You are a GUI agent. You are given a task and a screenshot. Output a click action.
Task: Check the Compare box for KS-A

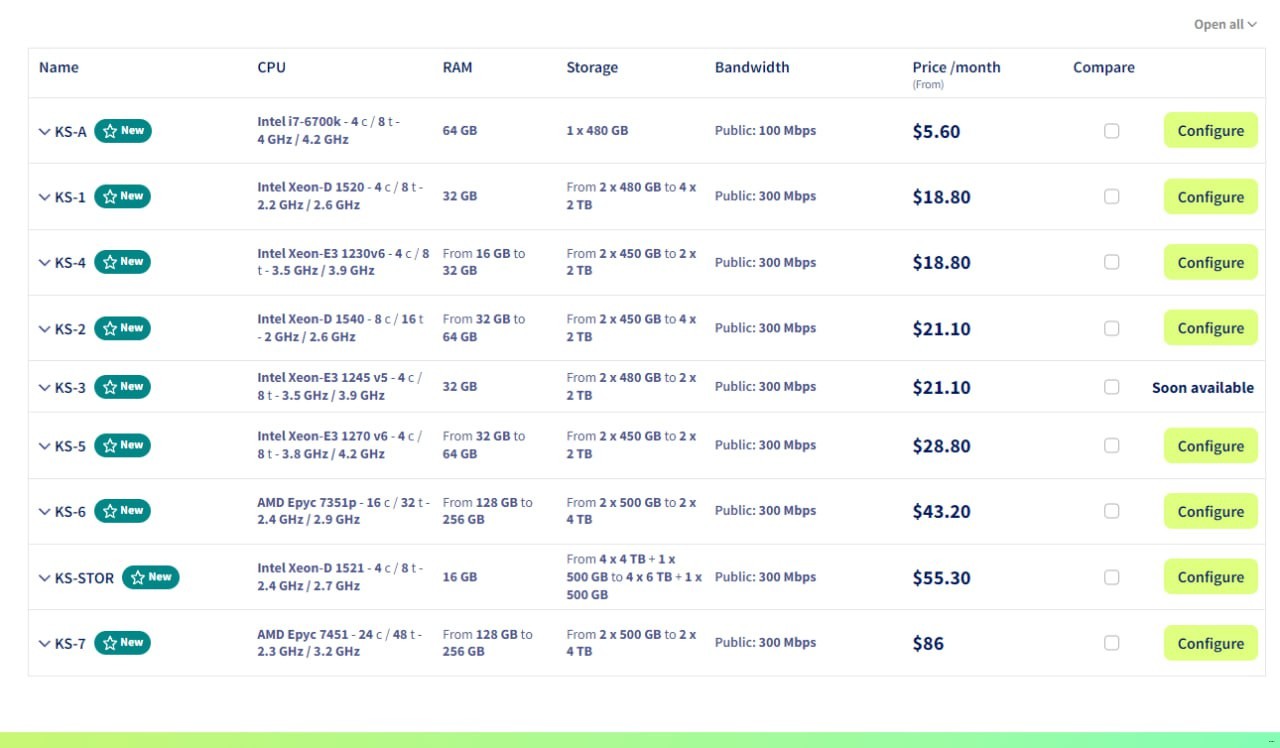tap(1111, 131)
